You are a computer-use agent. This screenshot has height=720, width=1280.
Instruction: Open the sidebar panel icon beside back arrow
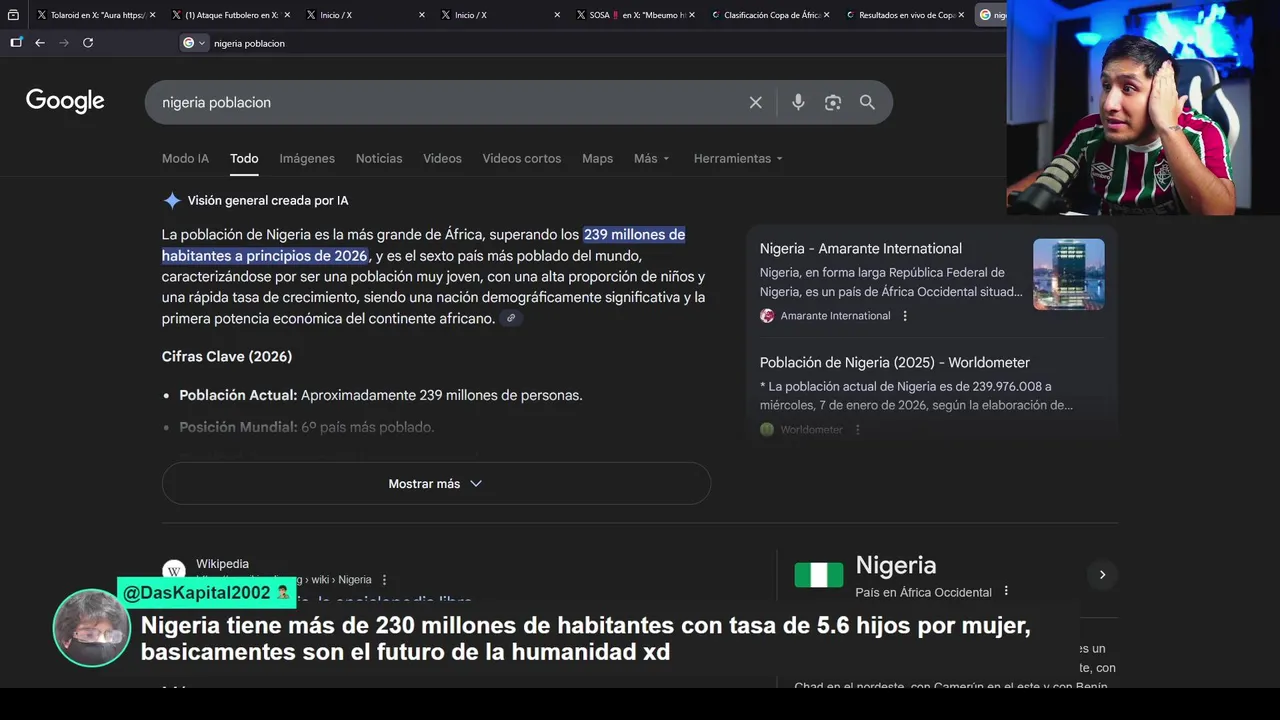coord(16,43)
